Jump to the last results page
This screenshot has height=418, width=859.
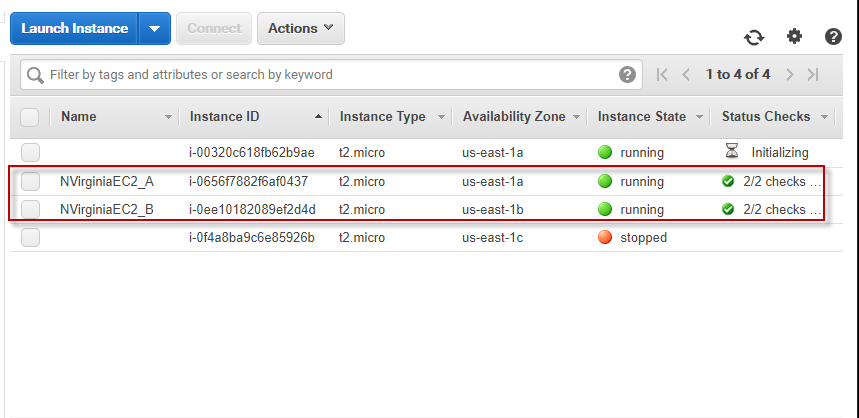[x=813, y=74]
